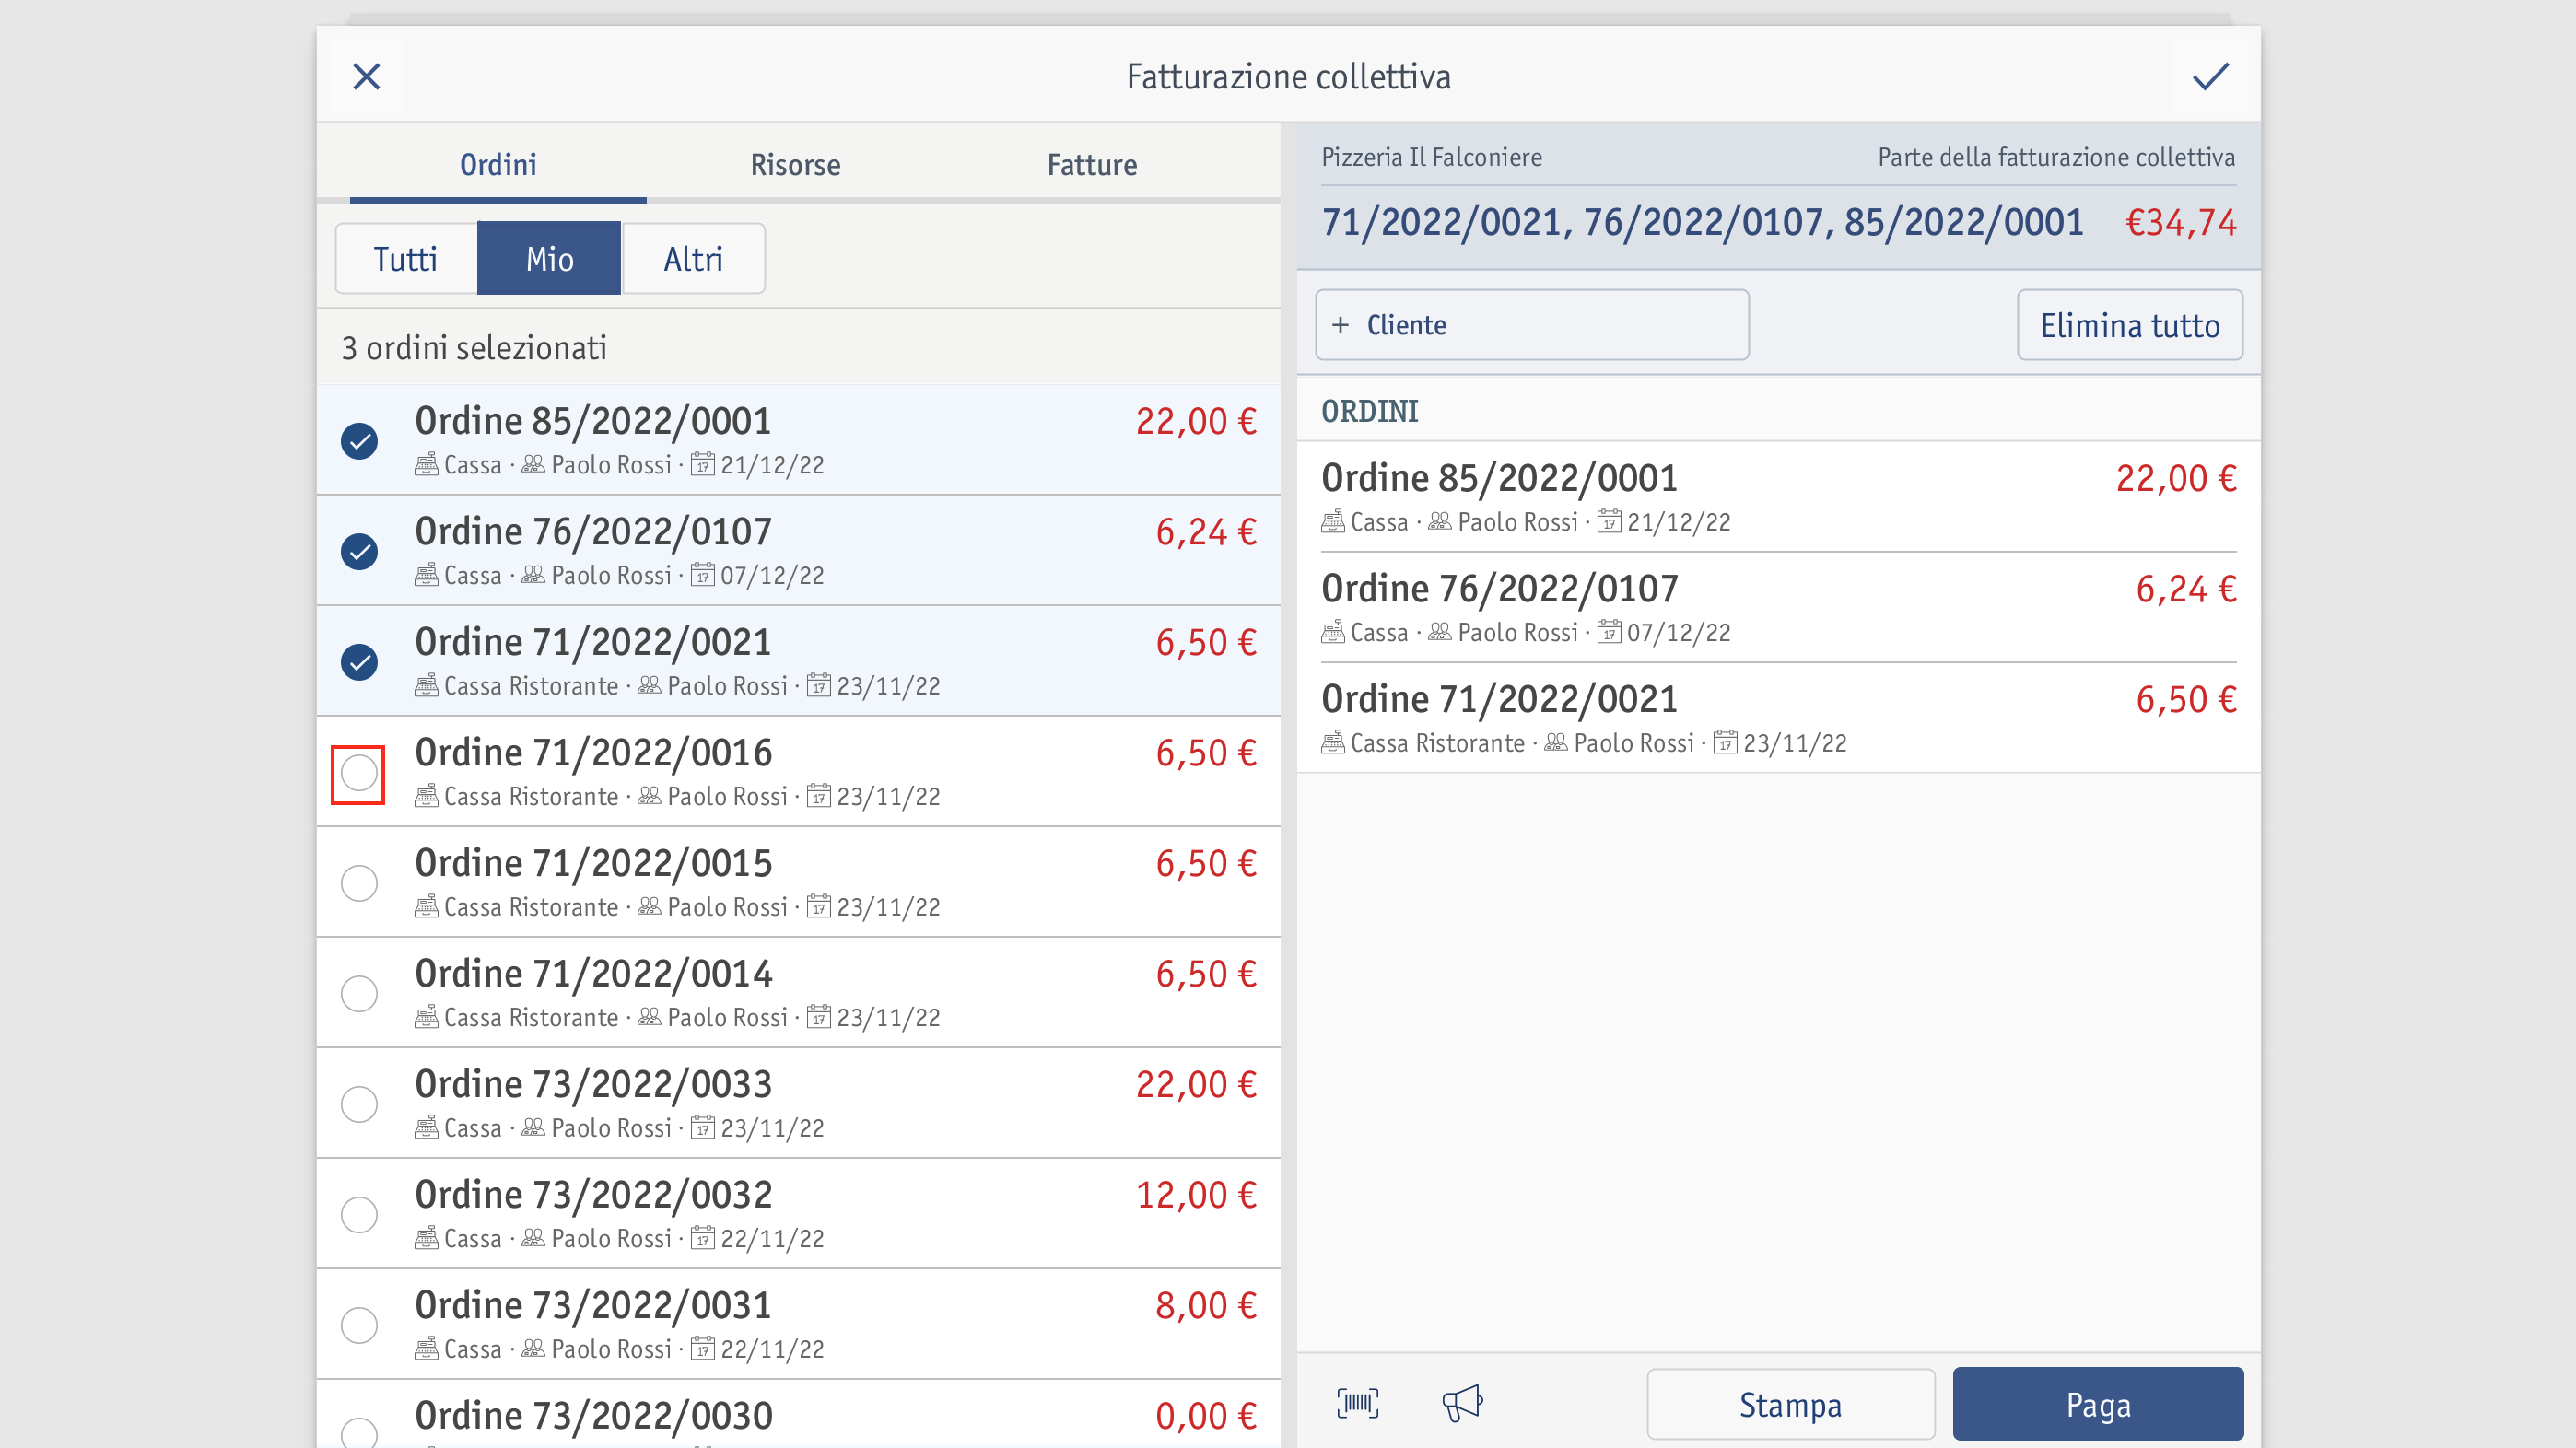
Task: Select the Mio filter
Action: [549, 259]
